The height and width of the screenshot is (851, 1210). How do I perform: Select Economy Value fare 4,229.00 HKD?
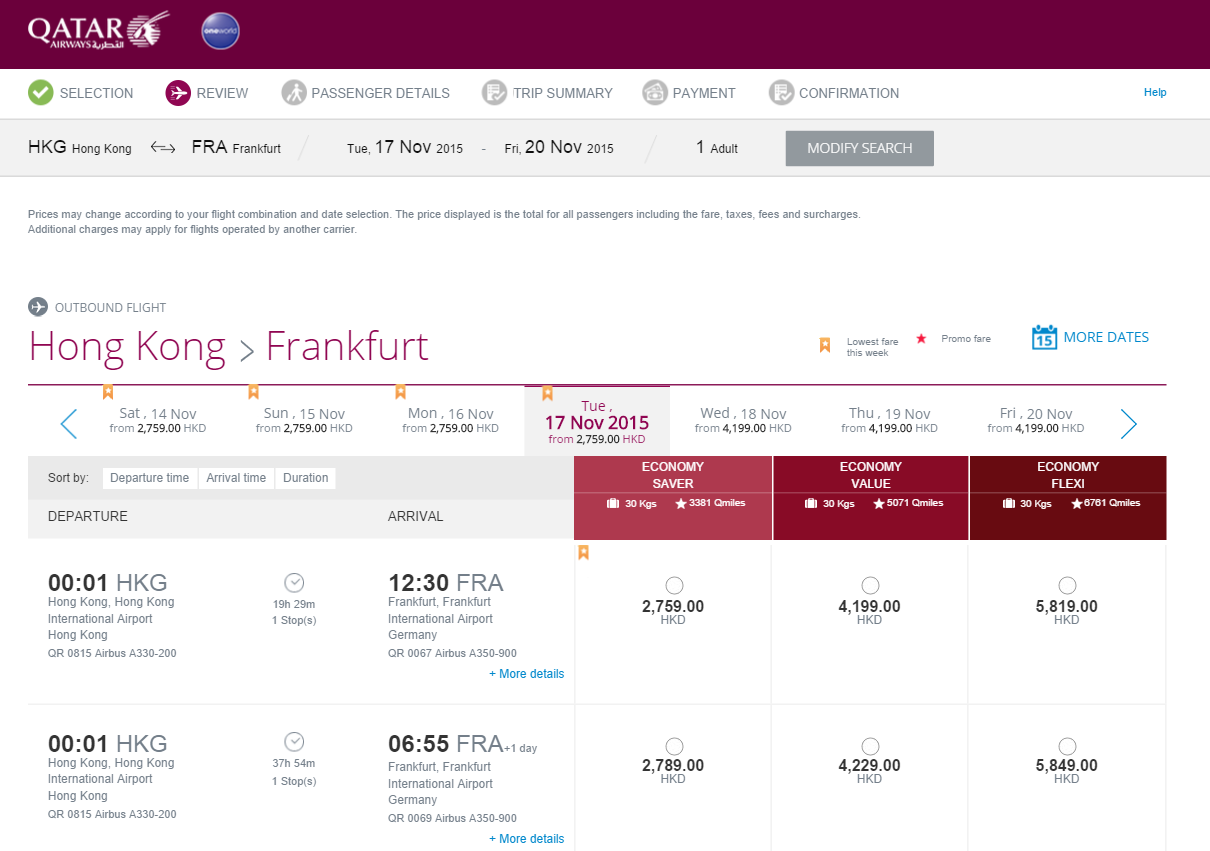pos(870,745)
